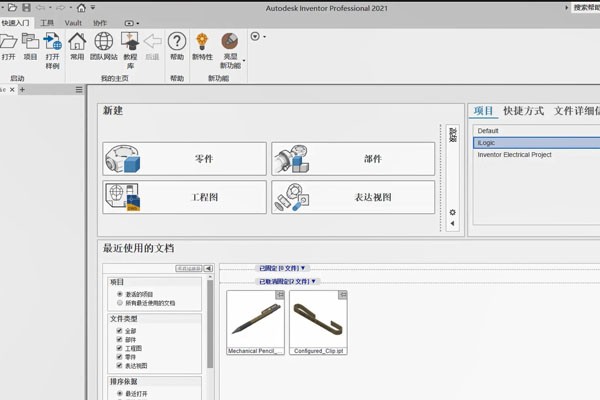The width and height of the screenshot is (600, 400).
Task: Click the quick access open-folder icon
Action: point(12,7)
